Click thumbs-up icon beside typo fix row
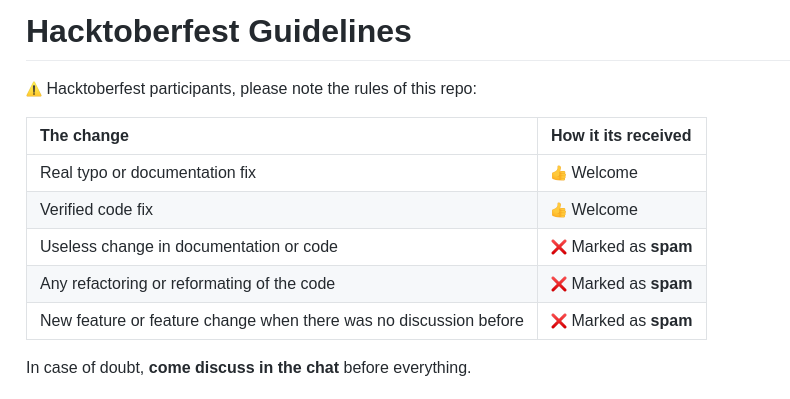This screenshot has width=790, height=399. [559, 173]
